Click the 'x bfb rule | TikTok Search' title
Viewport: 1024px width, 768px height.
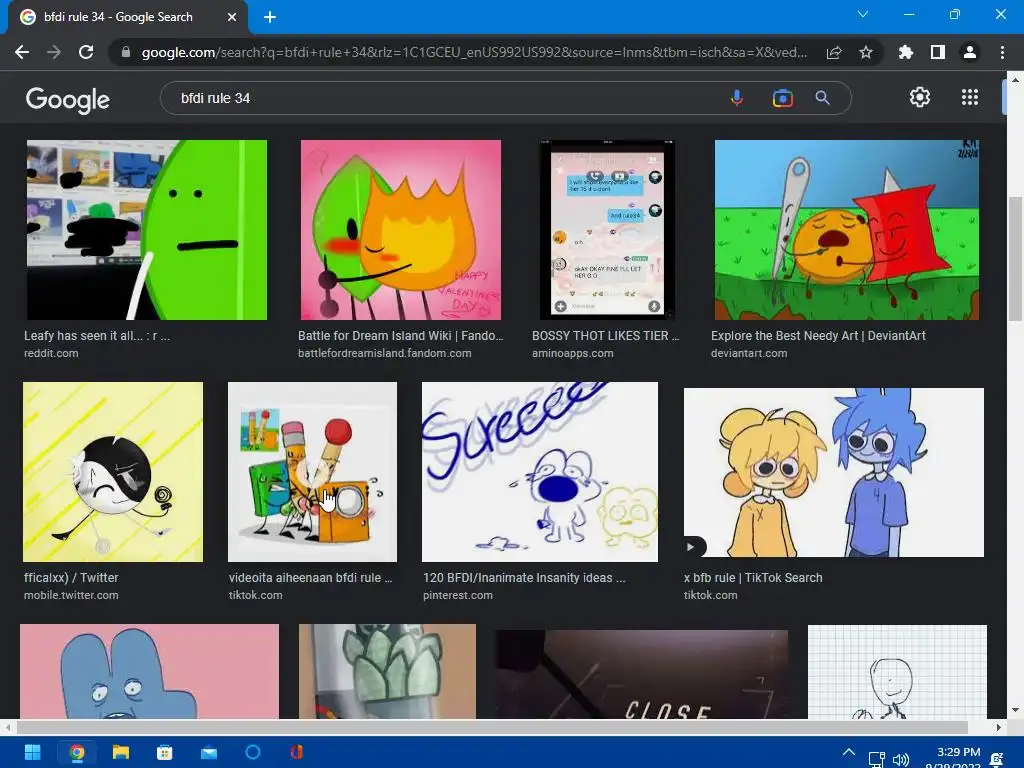(753, 578)
